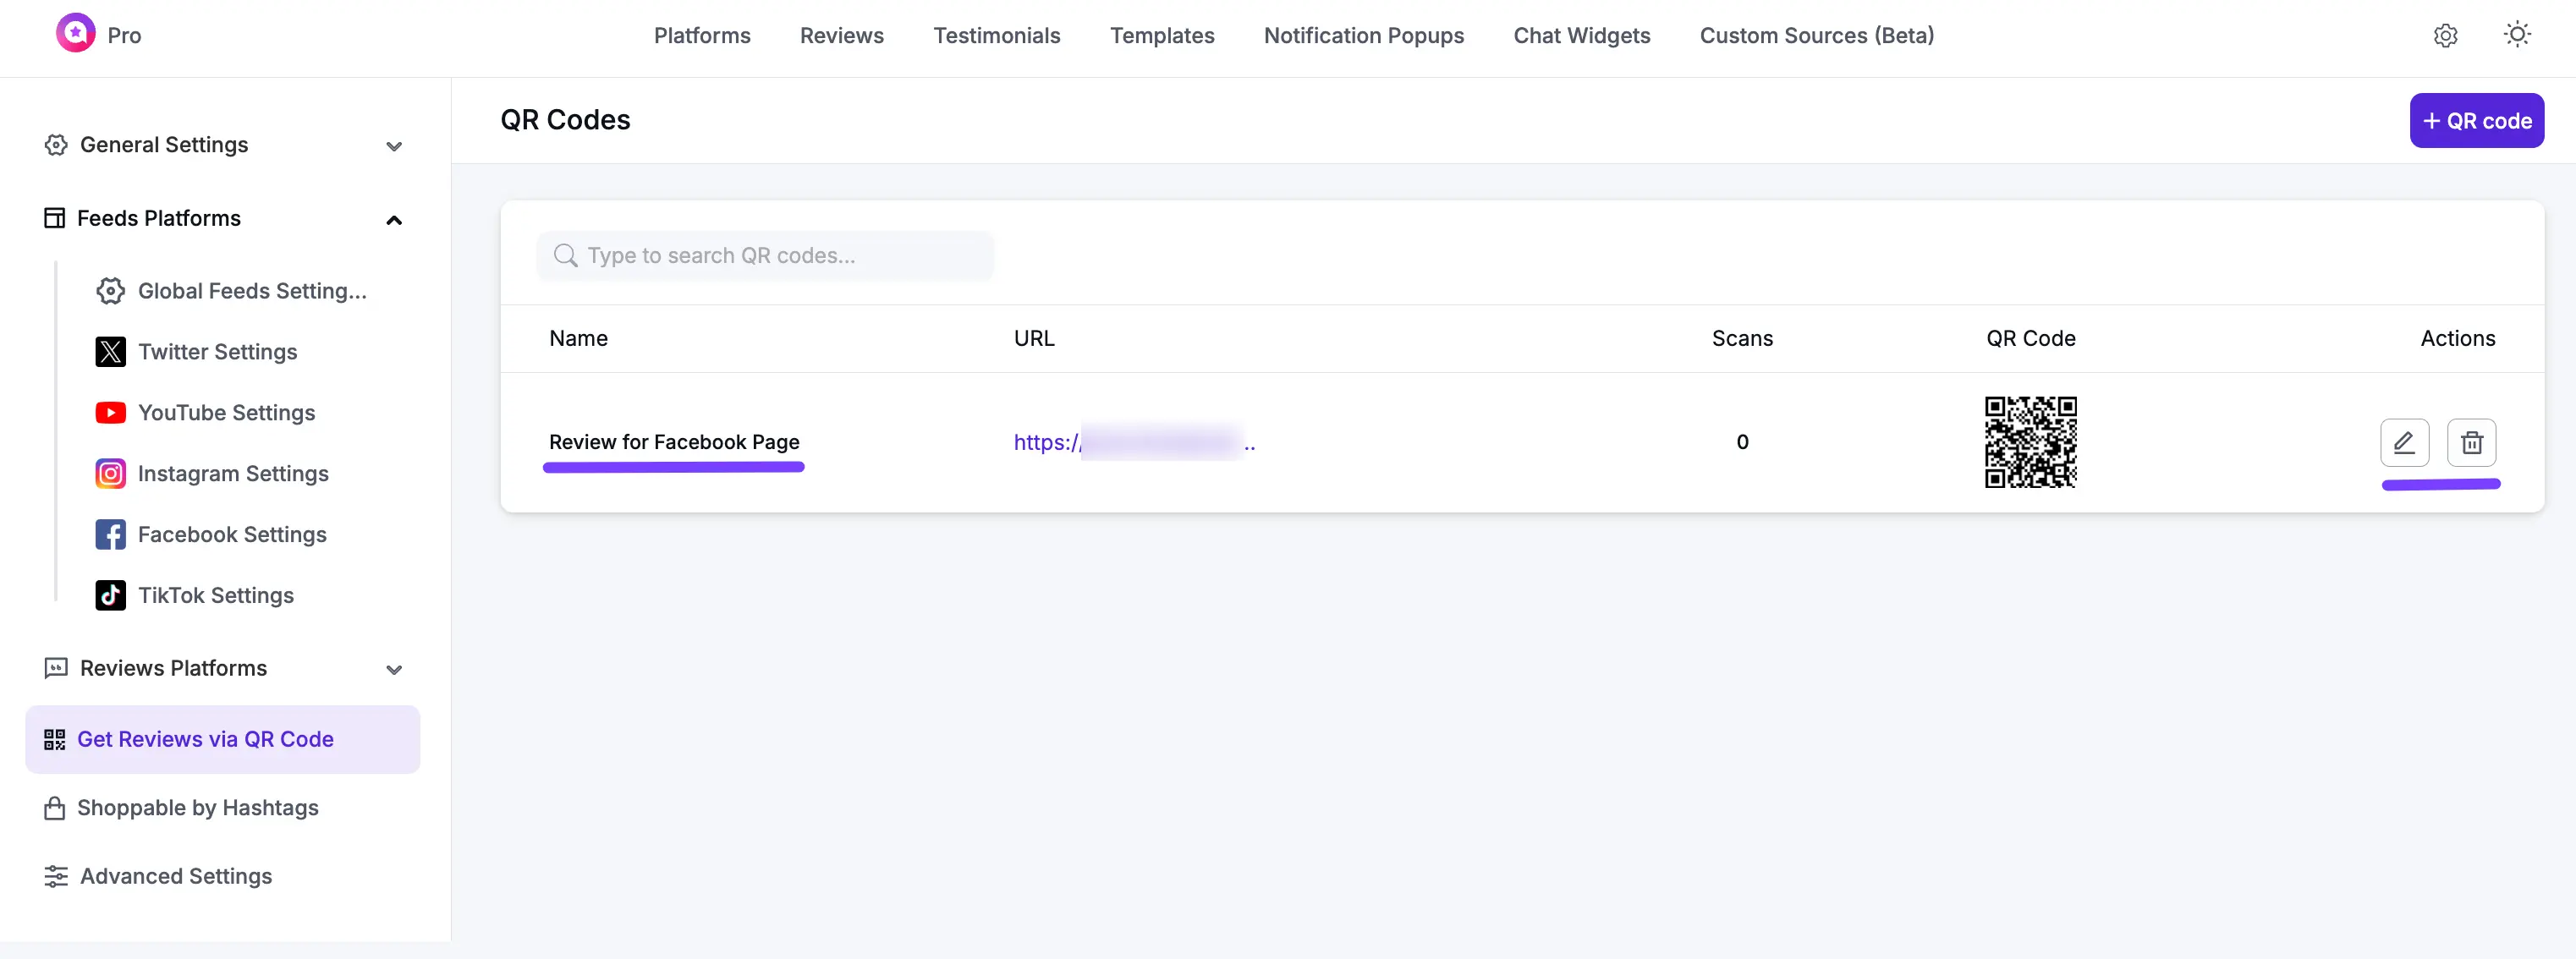Screen dimensions: 2576x959
Task: Click the Pro logo icon
Action: 76,34
